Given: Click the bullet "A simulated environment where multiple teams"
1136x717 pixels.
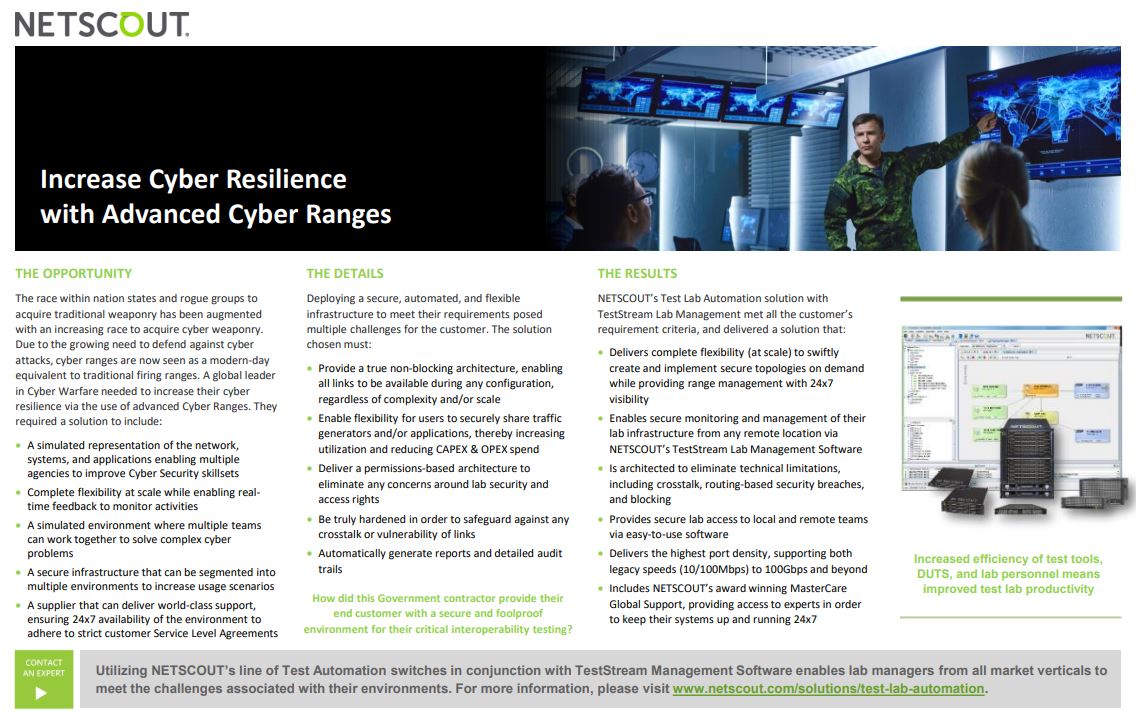Looking at the screenshot, I should 144,539.
